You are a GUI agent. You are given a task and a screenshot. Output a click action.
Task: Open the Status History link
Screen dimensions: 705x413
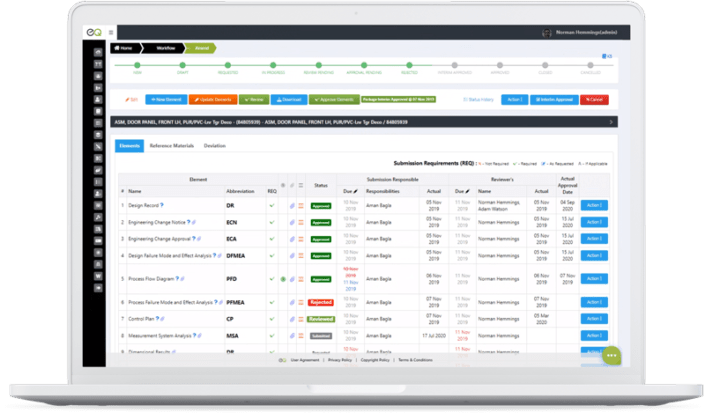[x=478, y=99]
